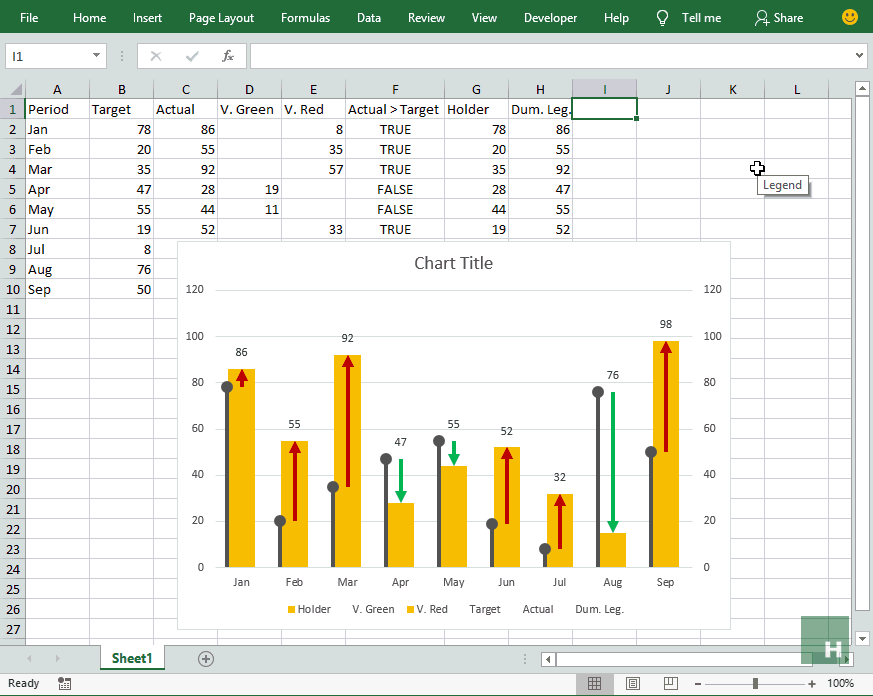Click the Chart Title text

click(453, 263)
